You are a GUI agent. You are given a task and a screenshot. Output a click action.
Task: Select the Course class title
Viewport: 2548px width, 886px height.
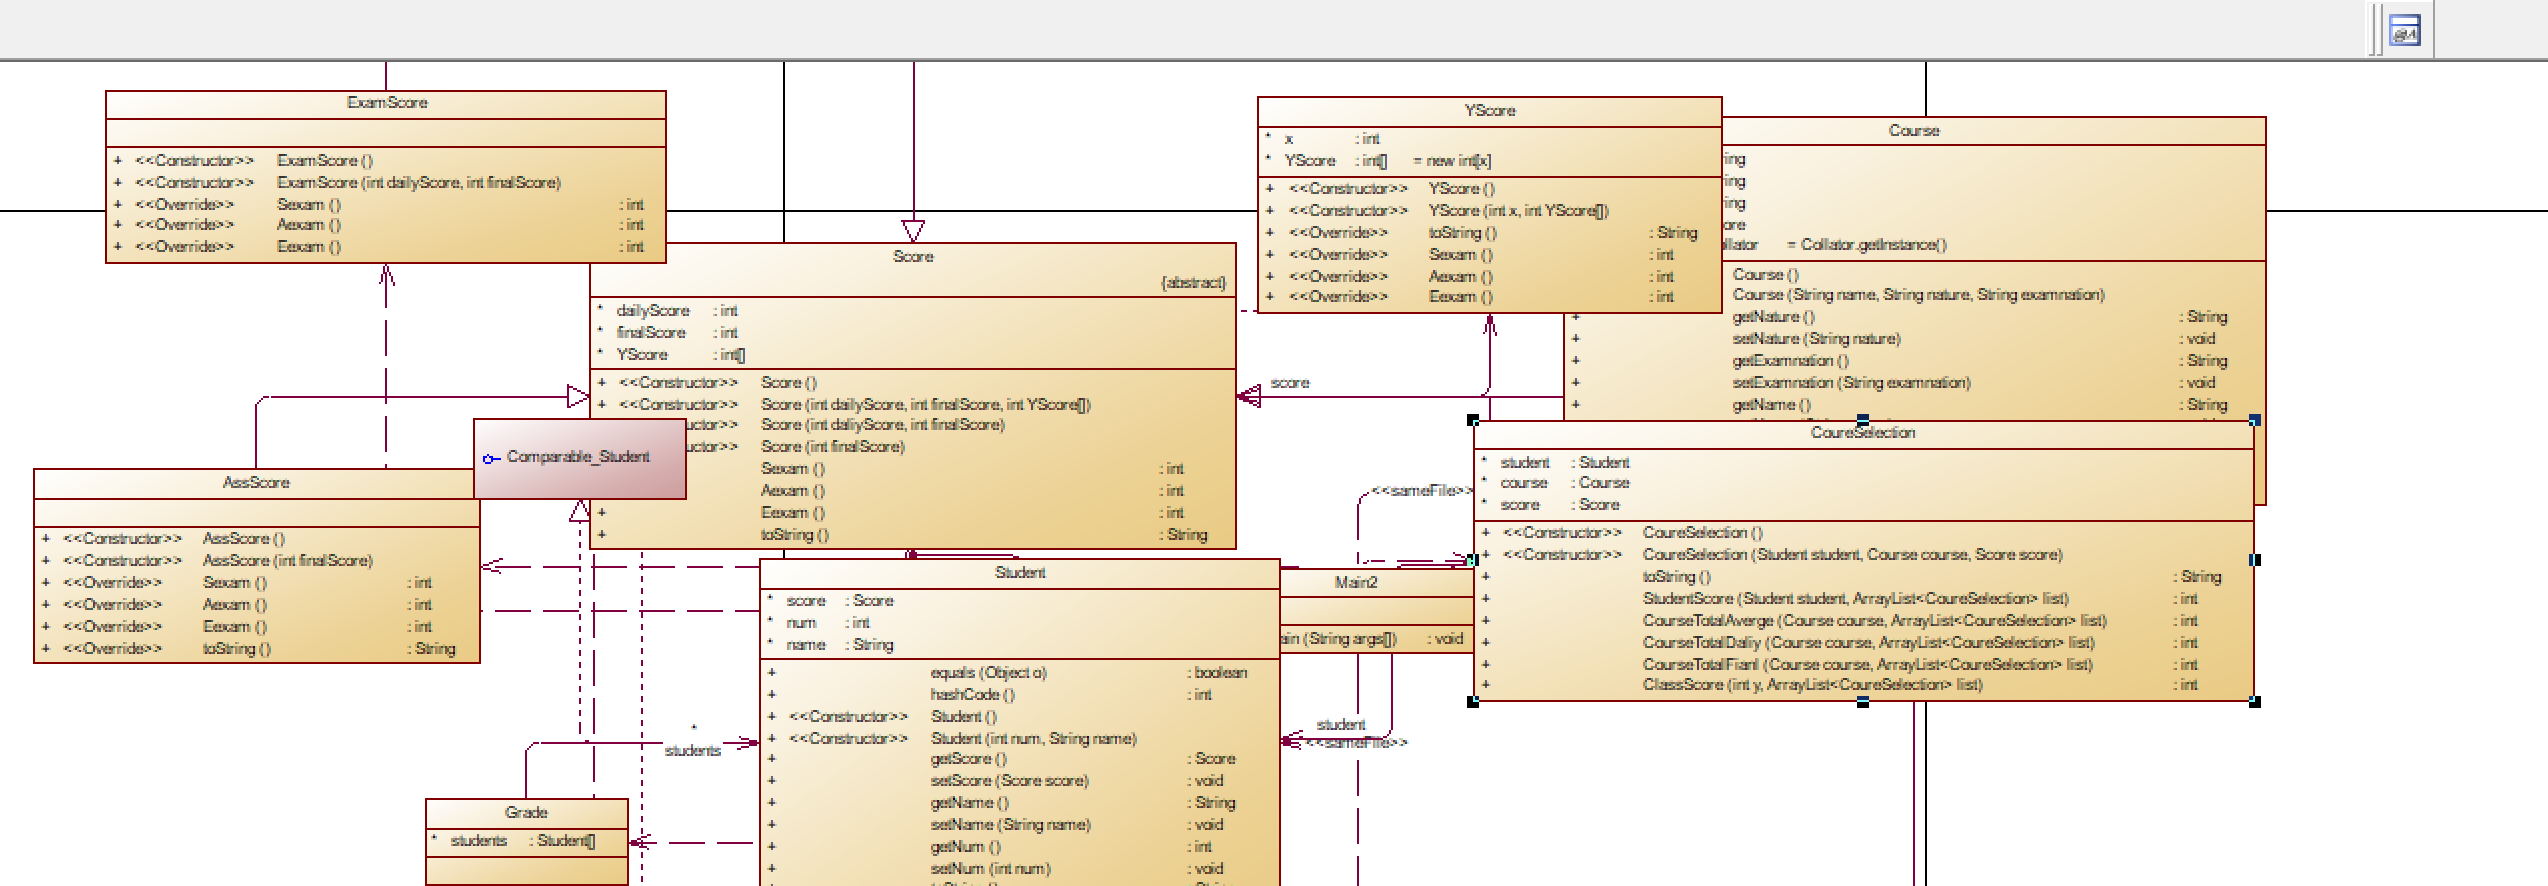tap(1914, 131)
